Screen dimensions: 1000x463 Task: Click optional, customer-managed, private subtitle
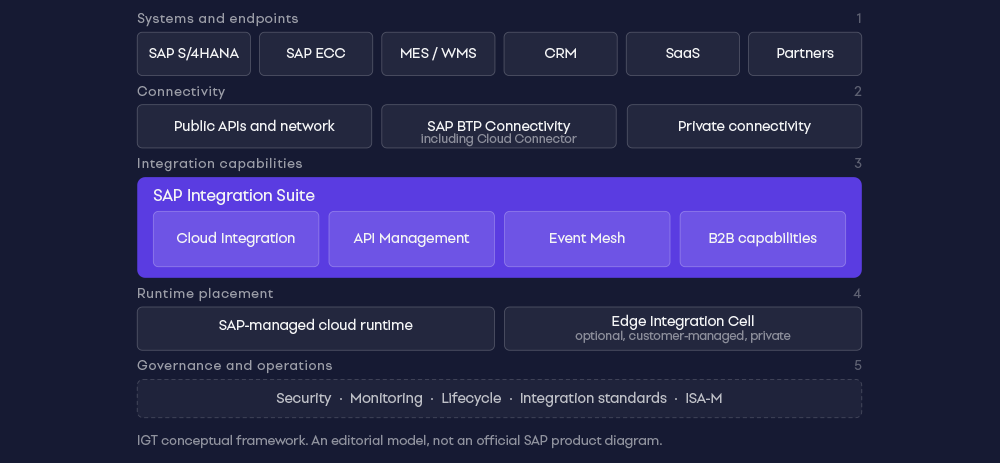click(683, 336)
